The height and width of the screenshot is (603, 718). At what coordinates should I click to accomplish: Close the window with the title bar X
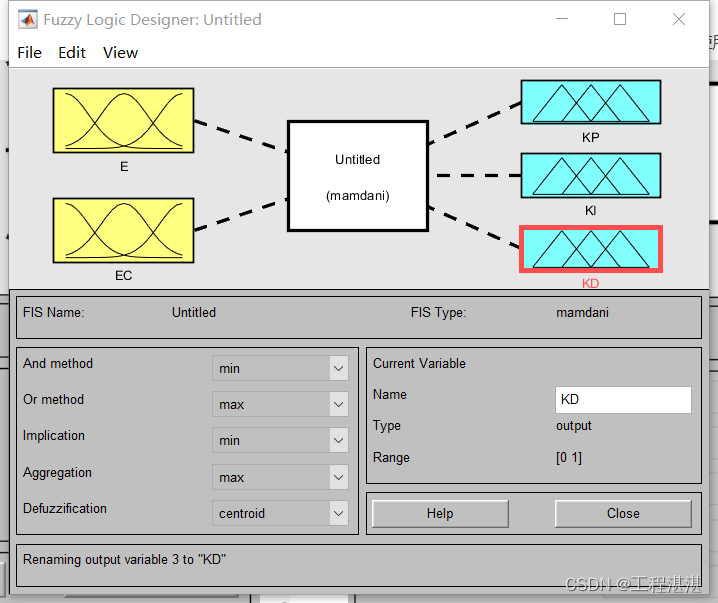pos(679,19)
